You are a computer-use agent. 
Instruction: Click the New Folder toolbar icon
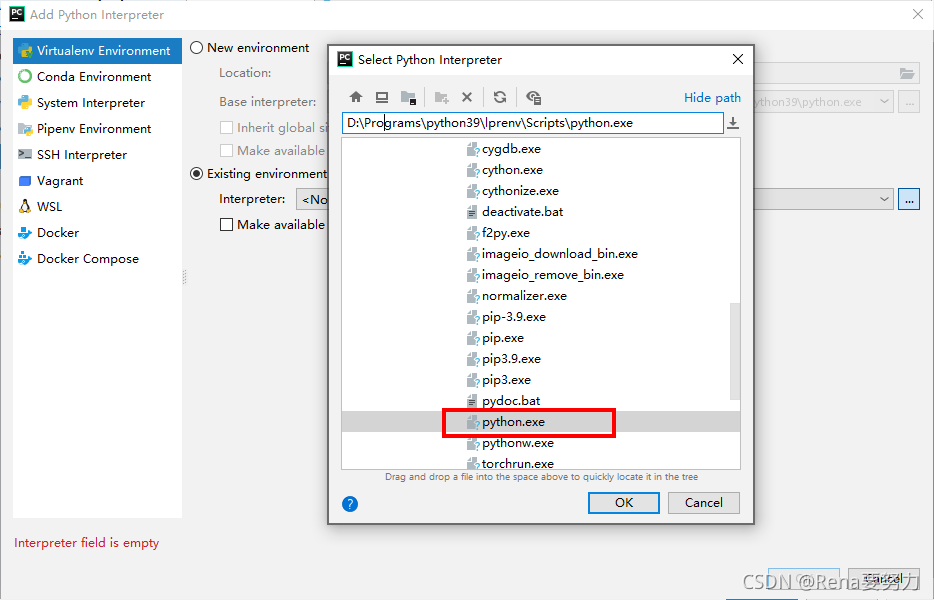tap(441, 97)
